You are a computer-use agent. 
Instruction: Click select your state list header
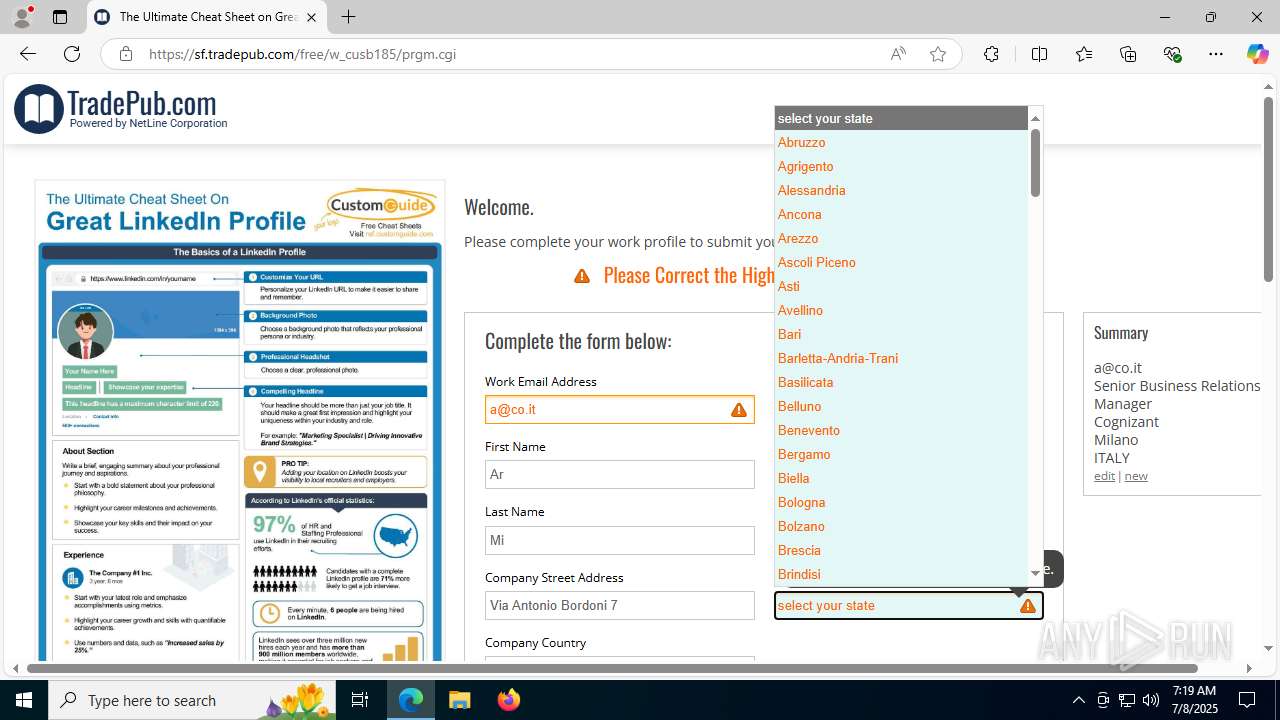(901, 118)
